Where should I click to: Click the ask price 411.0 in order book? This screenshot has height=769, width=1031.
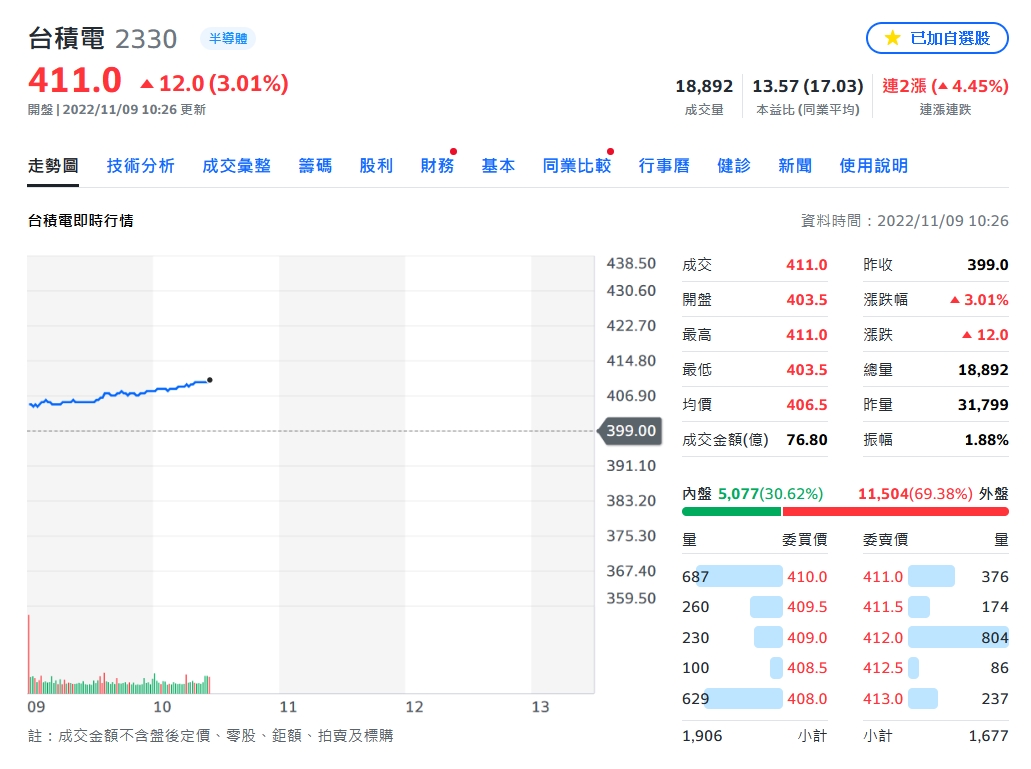(883, 576)
